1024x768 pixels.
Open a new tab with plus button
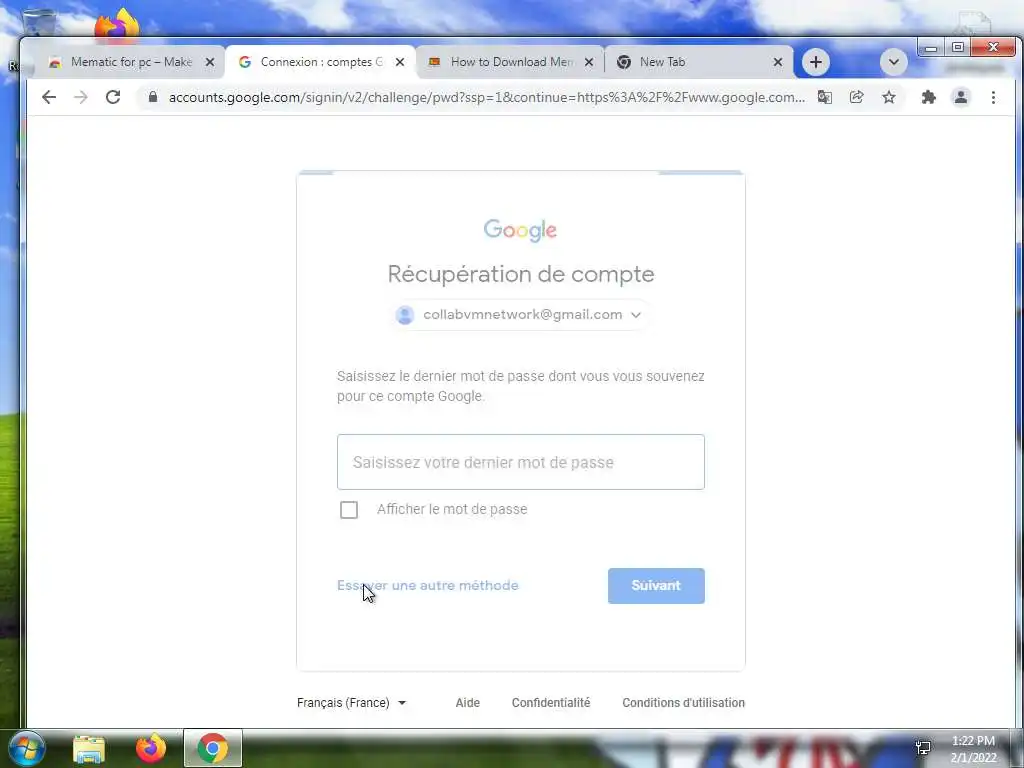click(816, 62)
